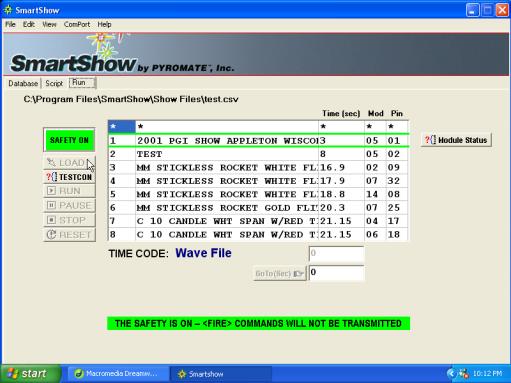Select row 2 TEST in the cue list
This screenshot has height=383, width=511.
(x=258, y=154)
